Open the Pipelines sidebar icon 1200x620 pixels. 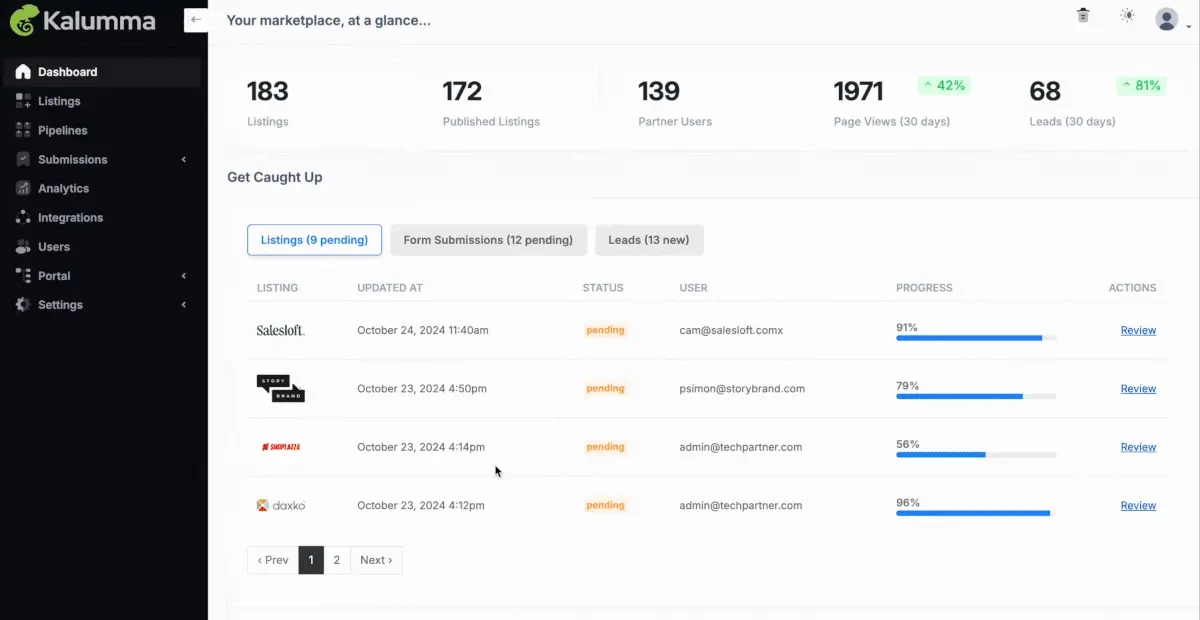(x=22, y=130)
